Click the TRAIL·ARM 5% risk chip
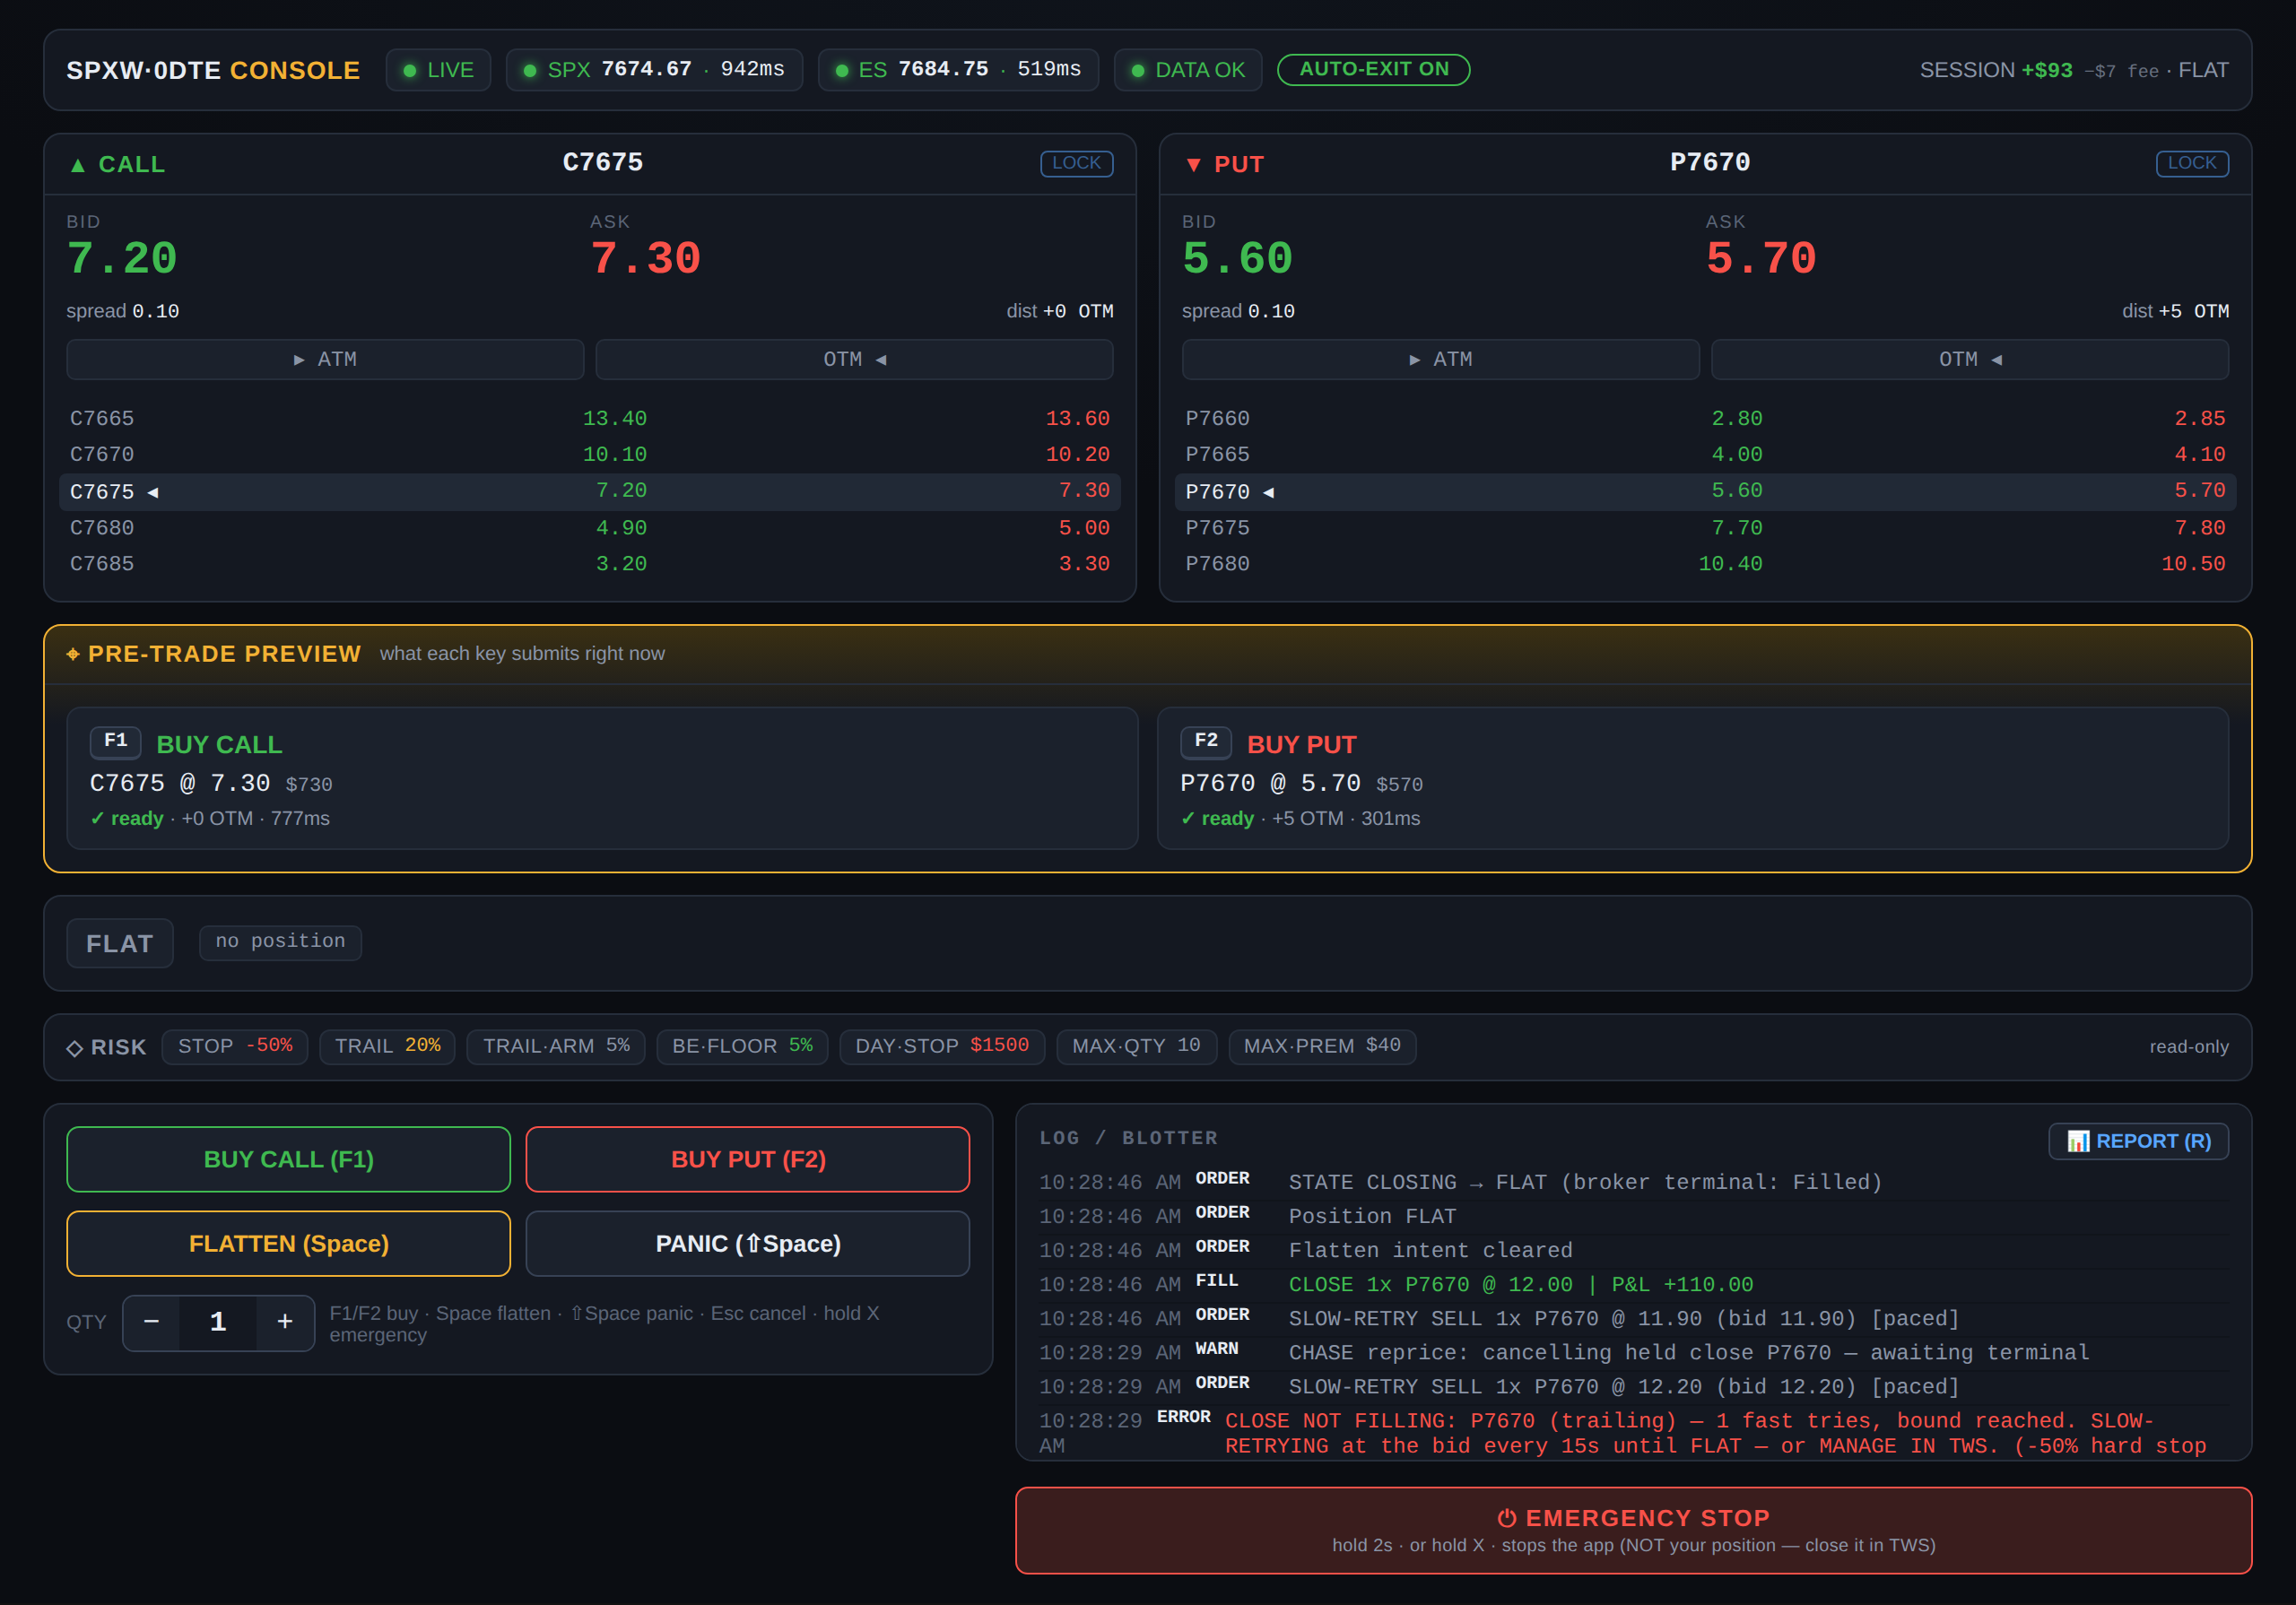Image resolution: width=2296 pixels, height=1605 pixels. coord(556,1046)
